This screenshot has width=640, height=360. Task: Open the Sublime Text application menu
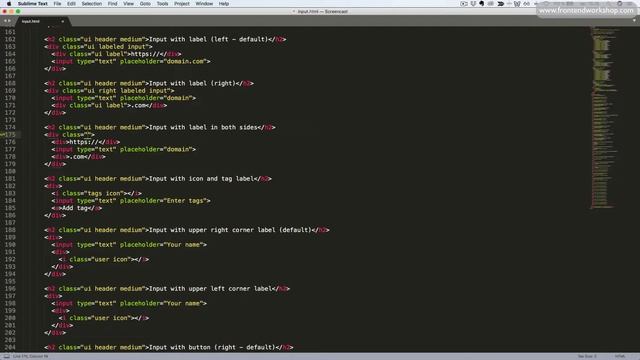(33, 4)
